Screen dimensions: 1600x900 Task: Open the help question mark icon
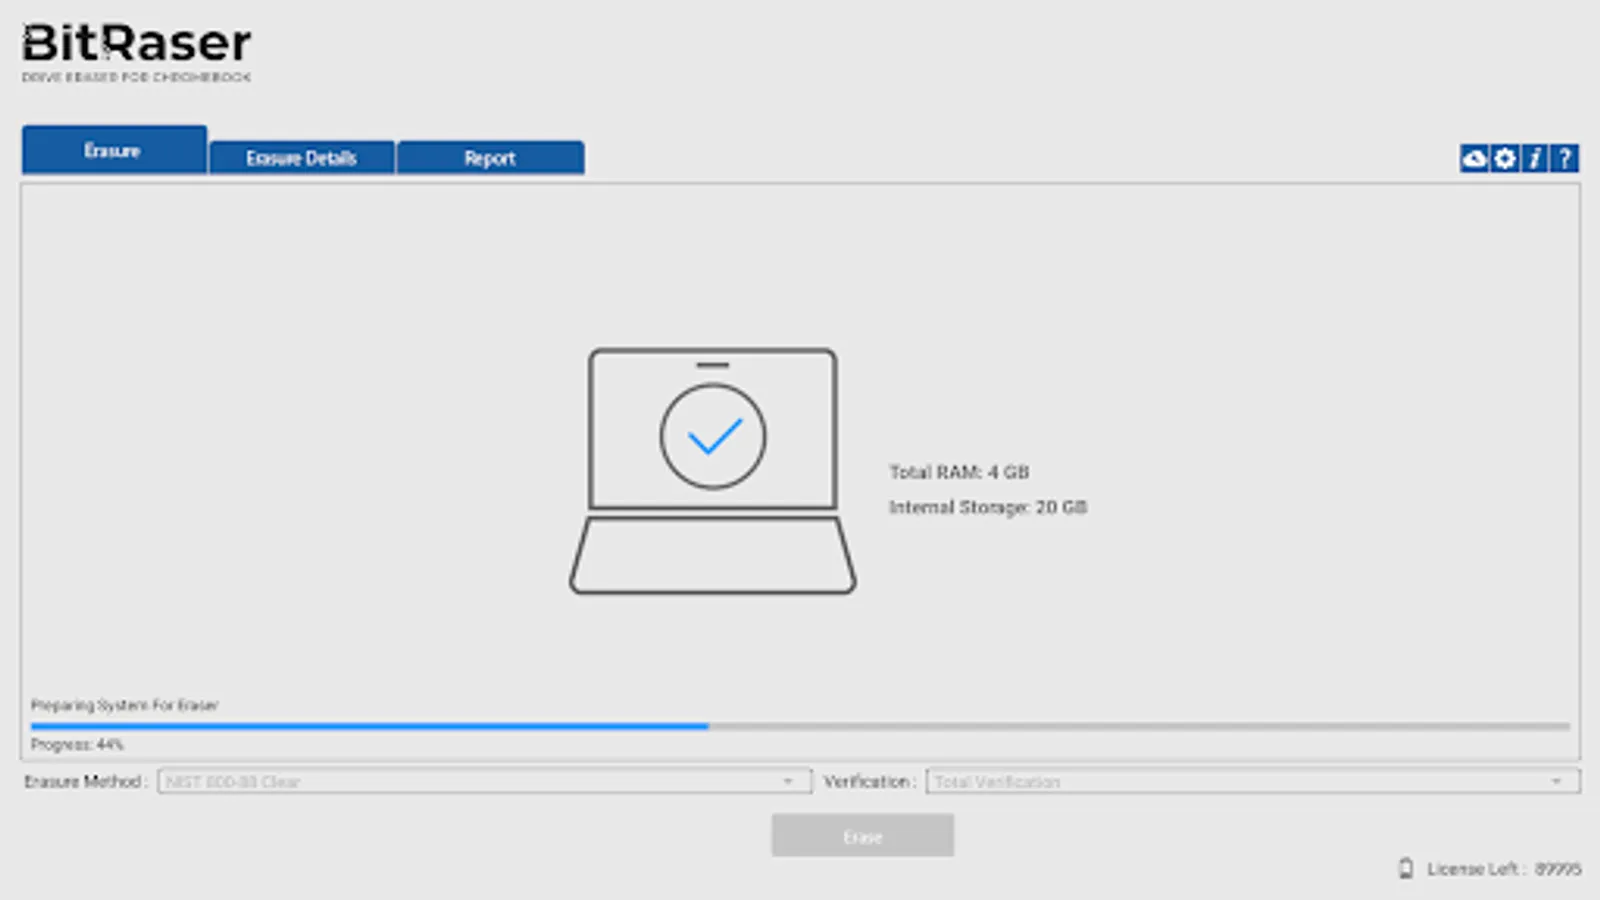coord(1563,159)
